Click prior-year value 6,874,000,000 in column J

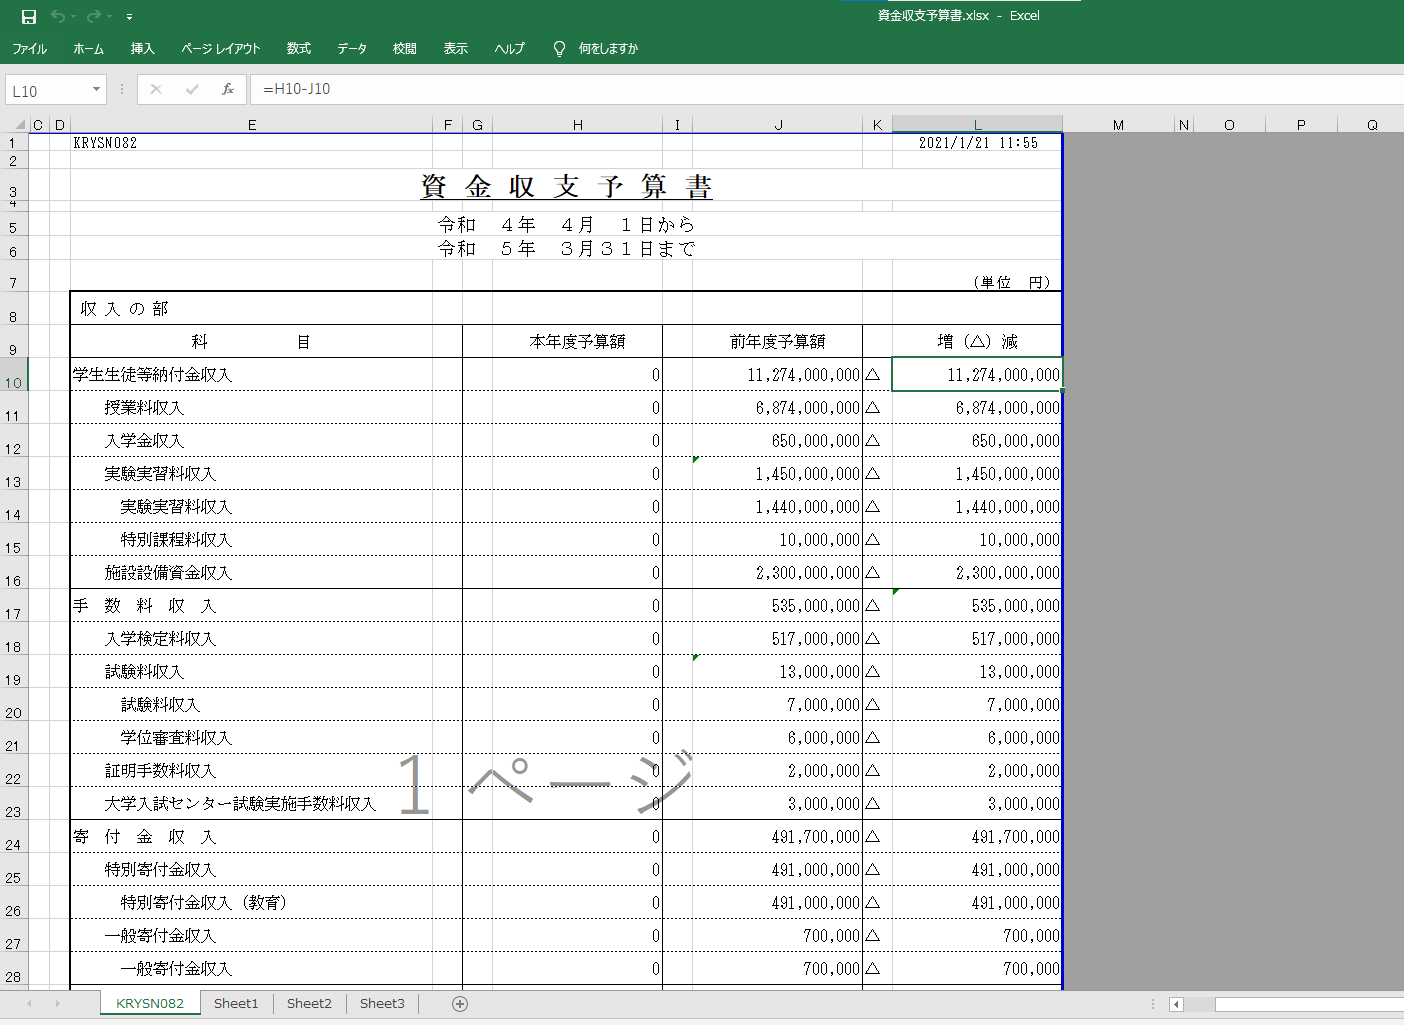pos(807,408)
